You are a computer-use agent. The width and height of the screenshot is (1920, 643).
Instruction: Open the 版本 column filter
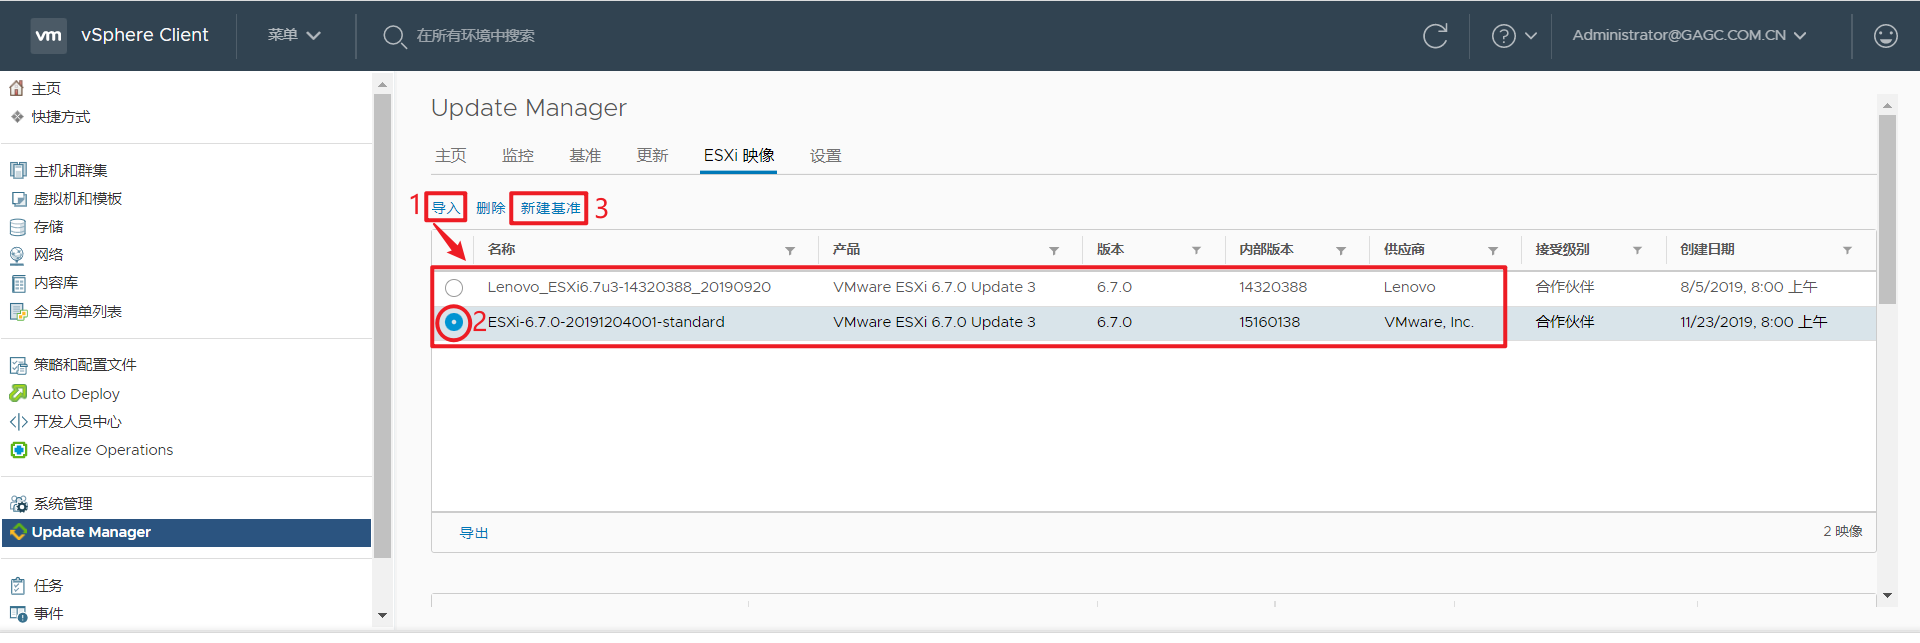pyautogui.click(x=1196, y=250)
